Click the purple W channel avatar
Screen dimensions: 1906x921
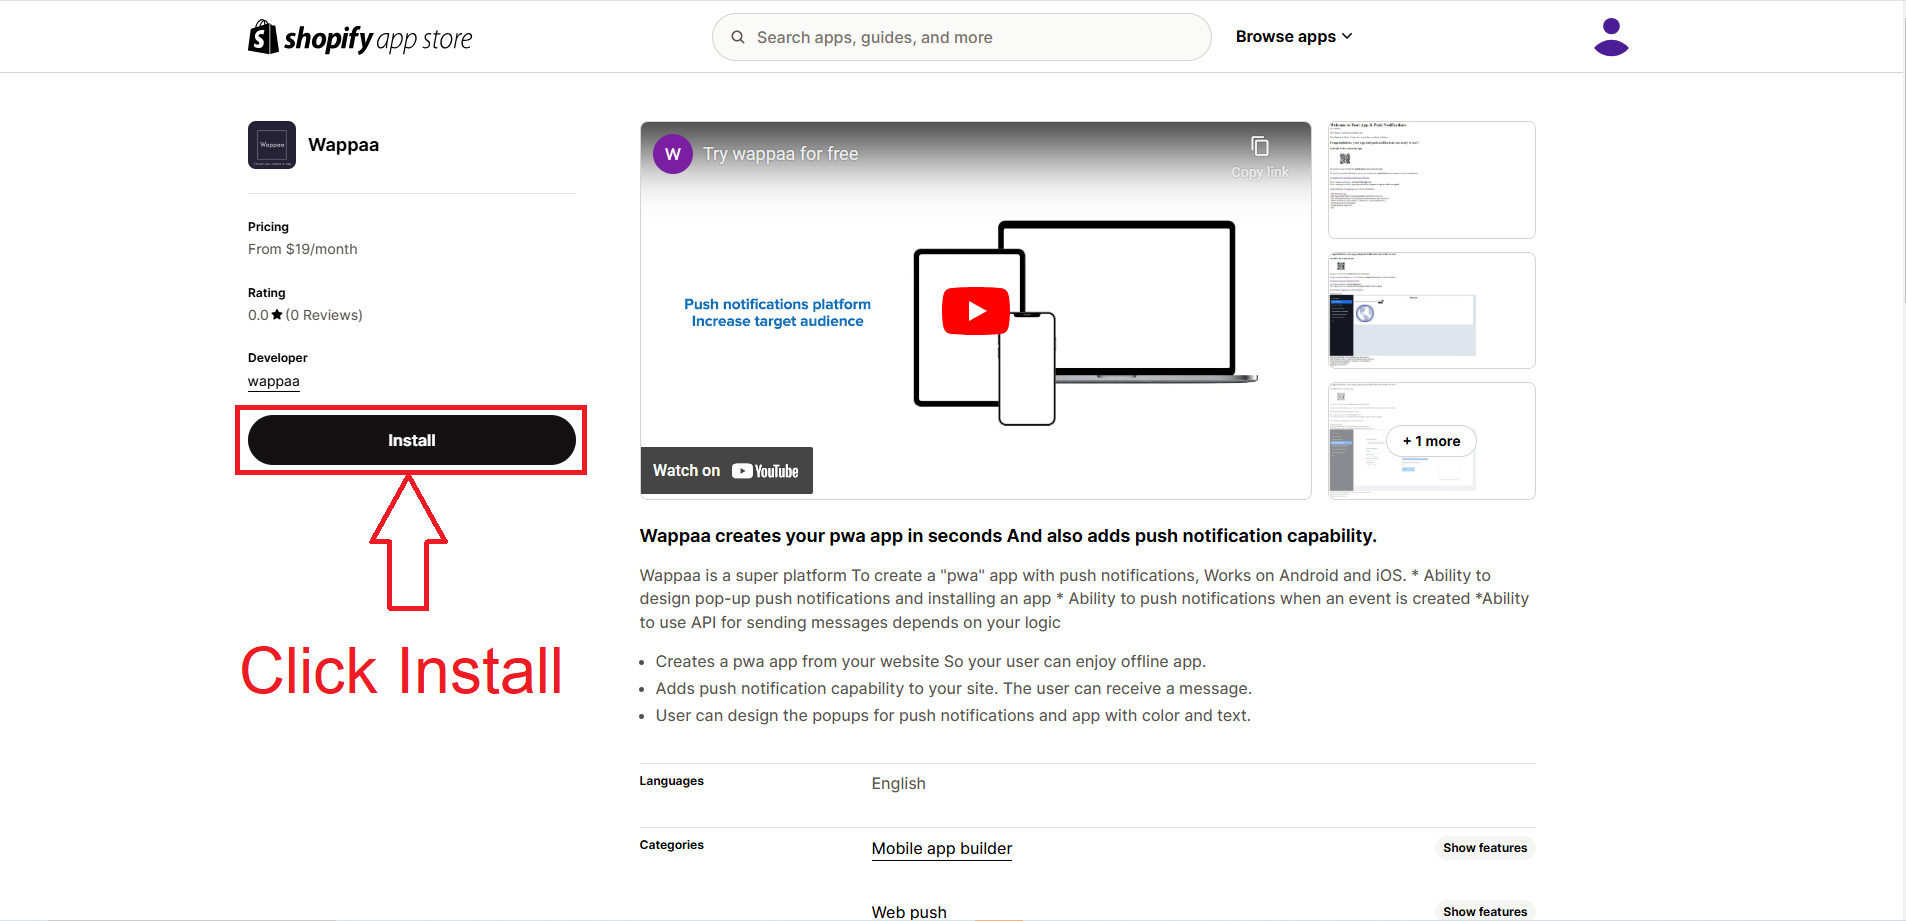point(673,154)
